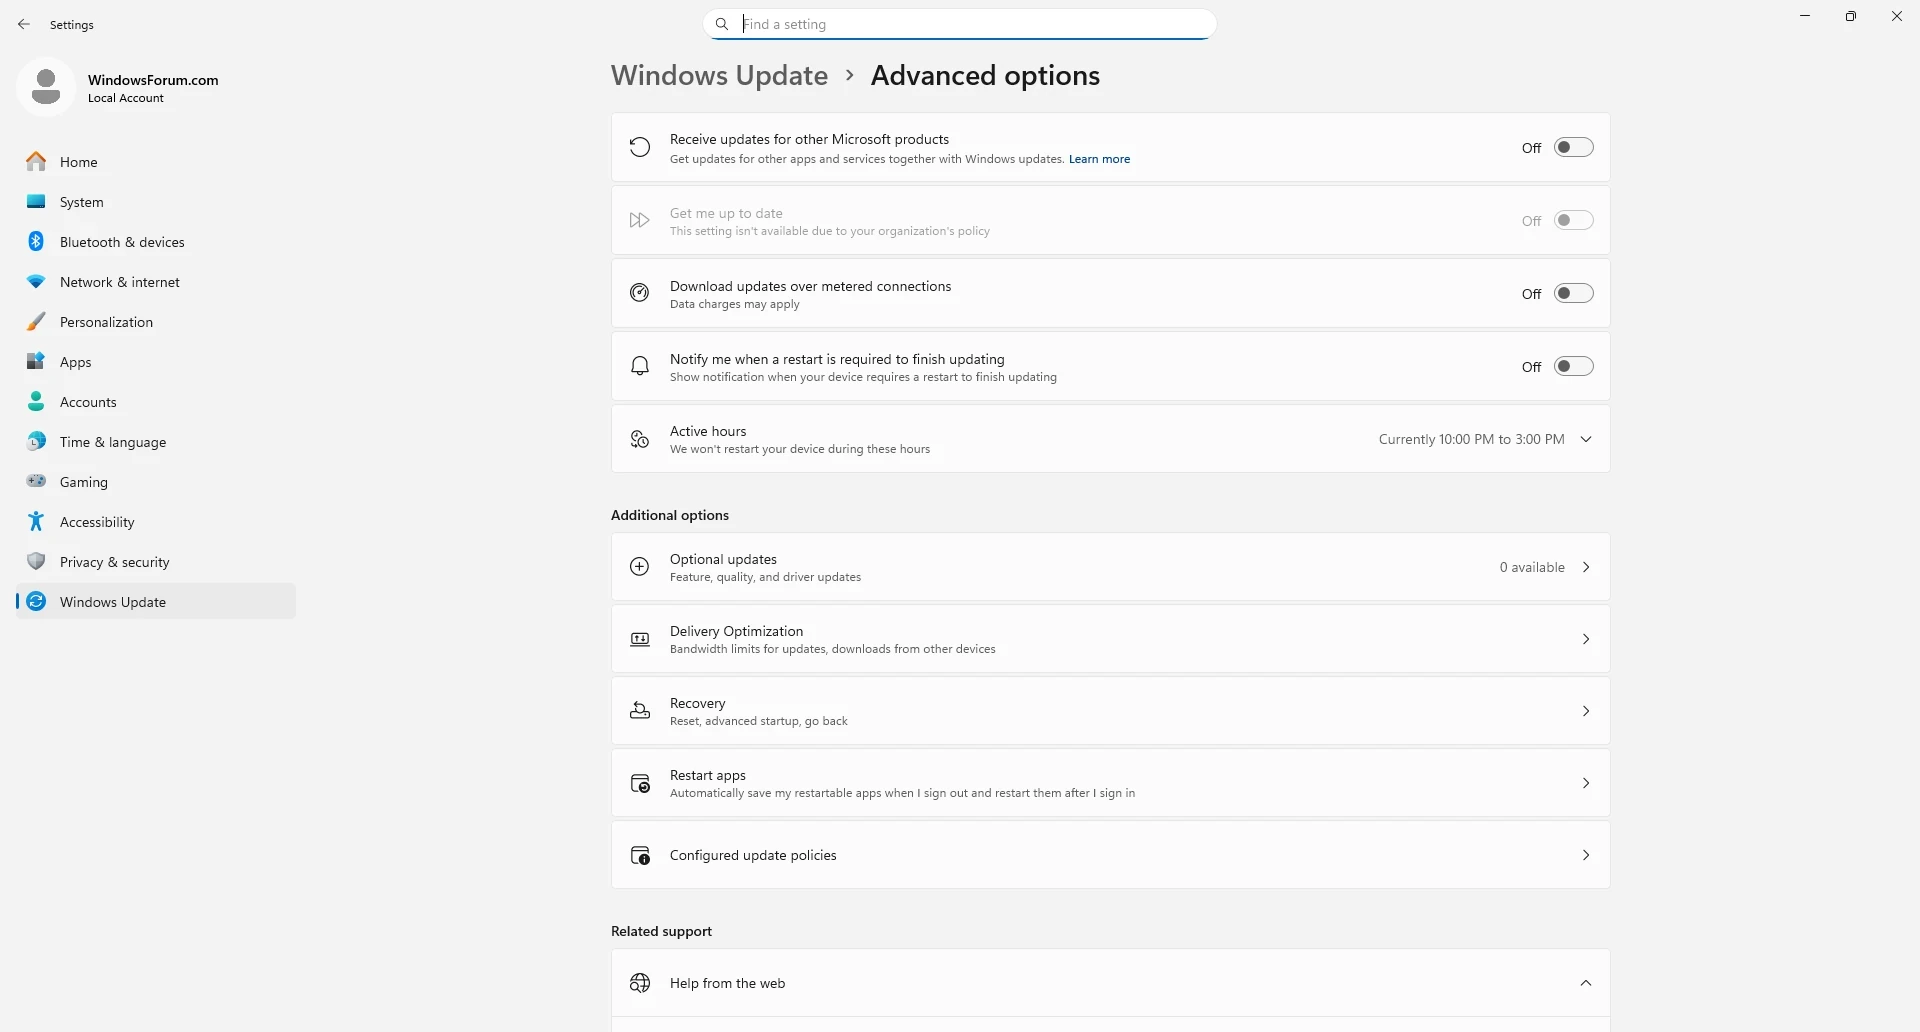Collapse the Help from the web section
The image size is (1920, 1032).
(1586, 983)
